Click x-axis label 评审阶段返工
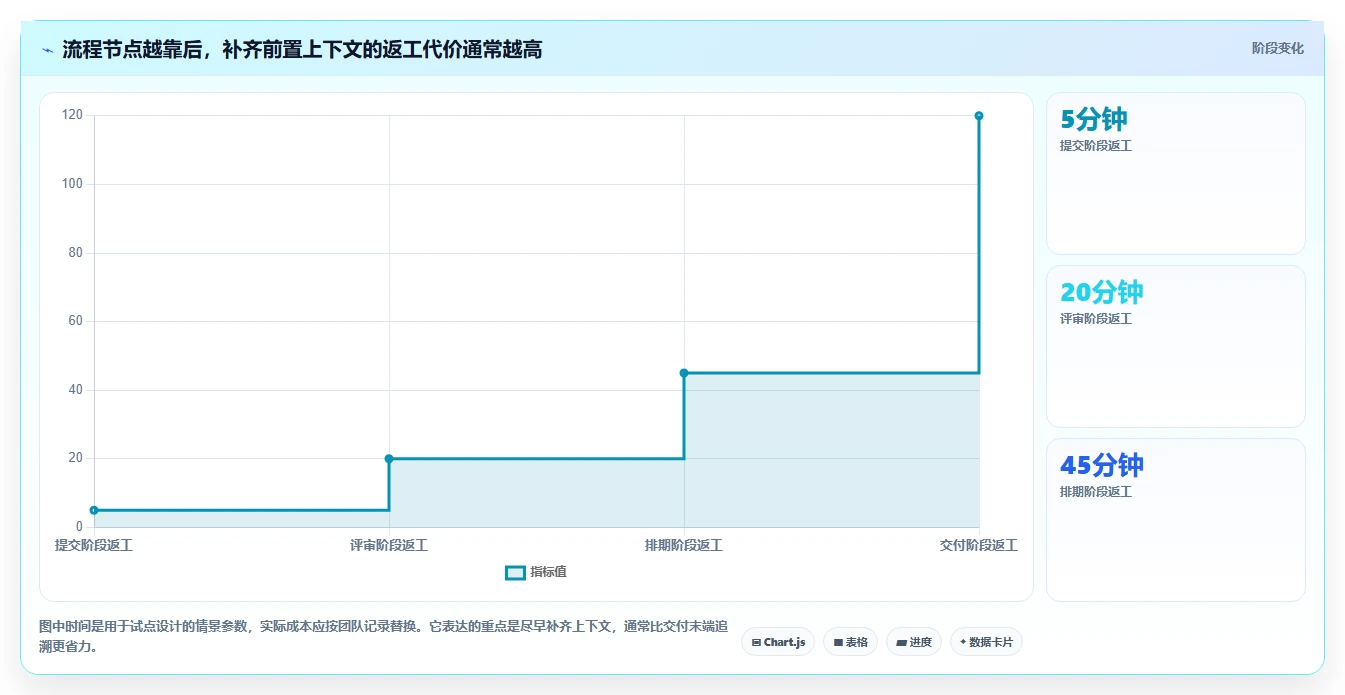Image resolution: width=1345 pixels, height=695 pixels. (x=389, y=545)
